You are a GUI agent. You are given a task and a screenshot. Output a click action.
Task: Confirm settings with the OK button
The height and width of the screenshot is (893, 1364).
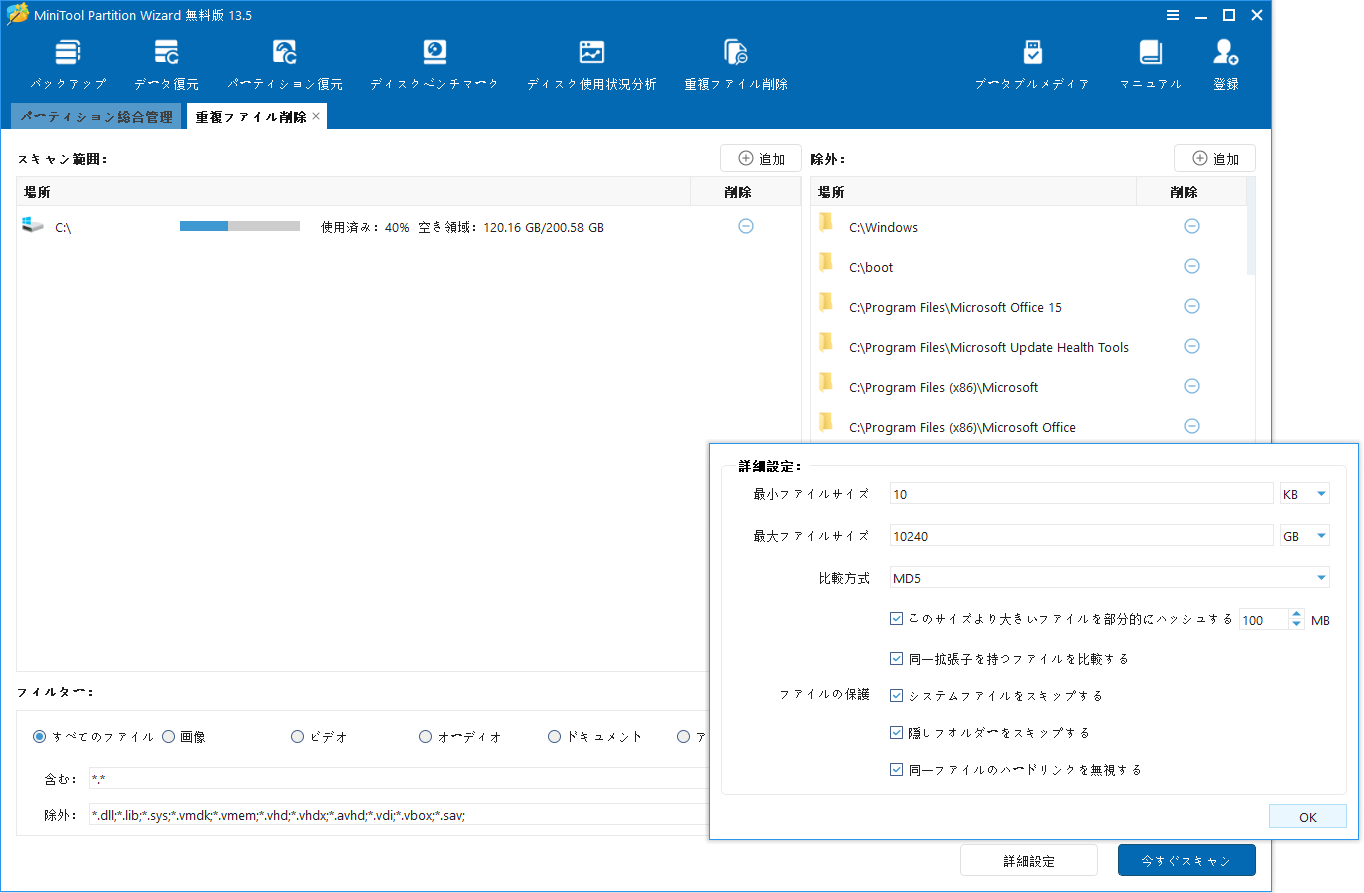click(1307, 816)
